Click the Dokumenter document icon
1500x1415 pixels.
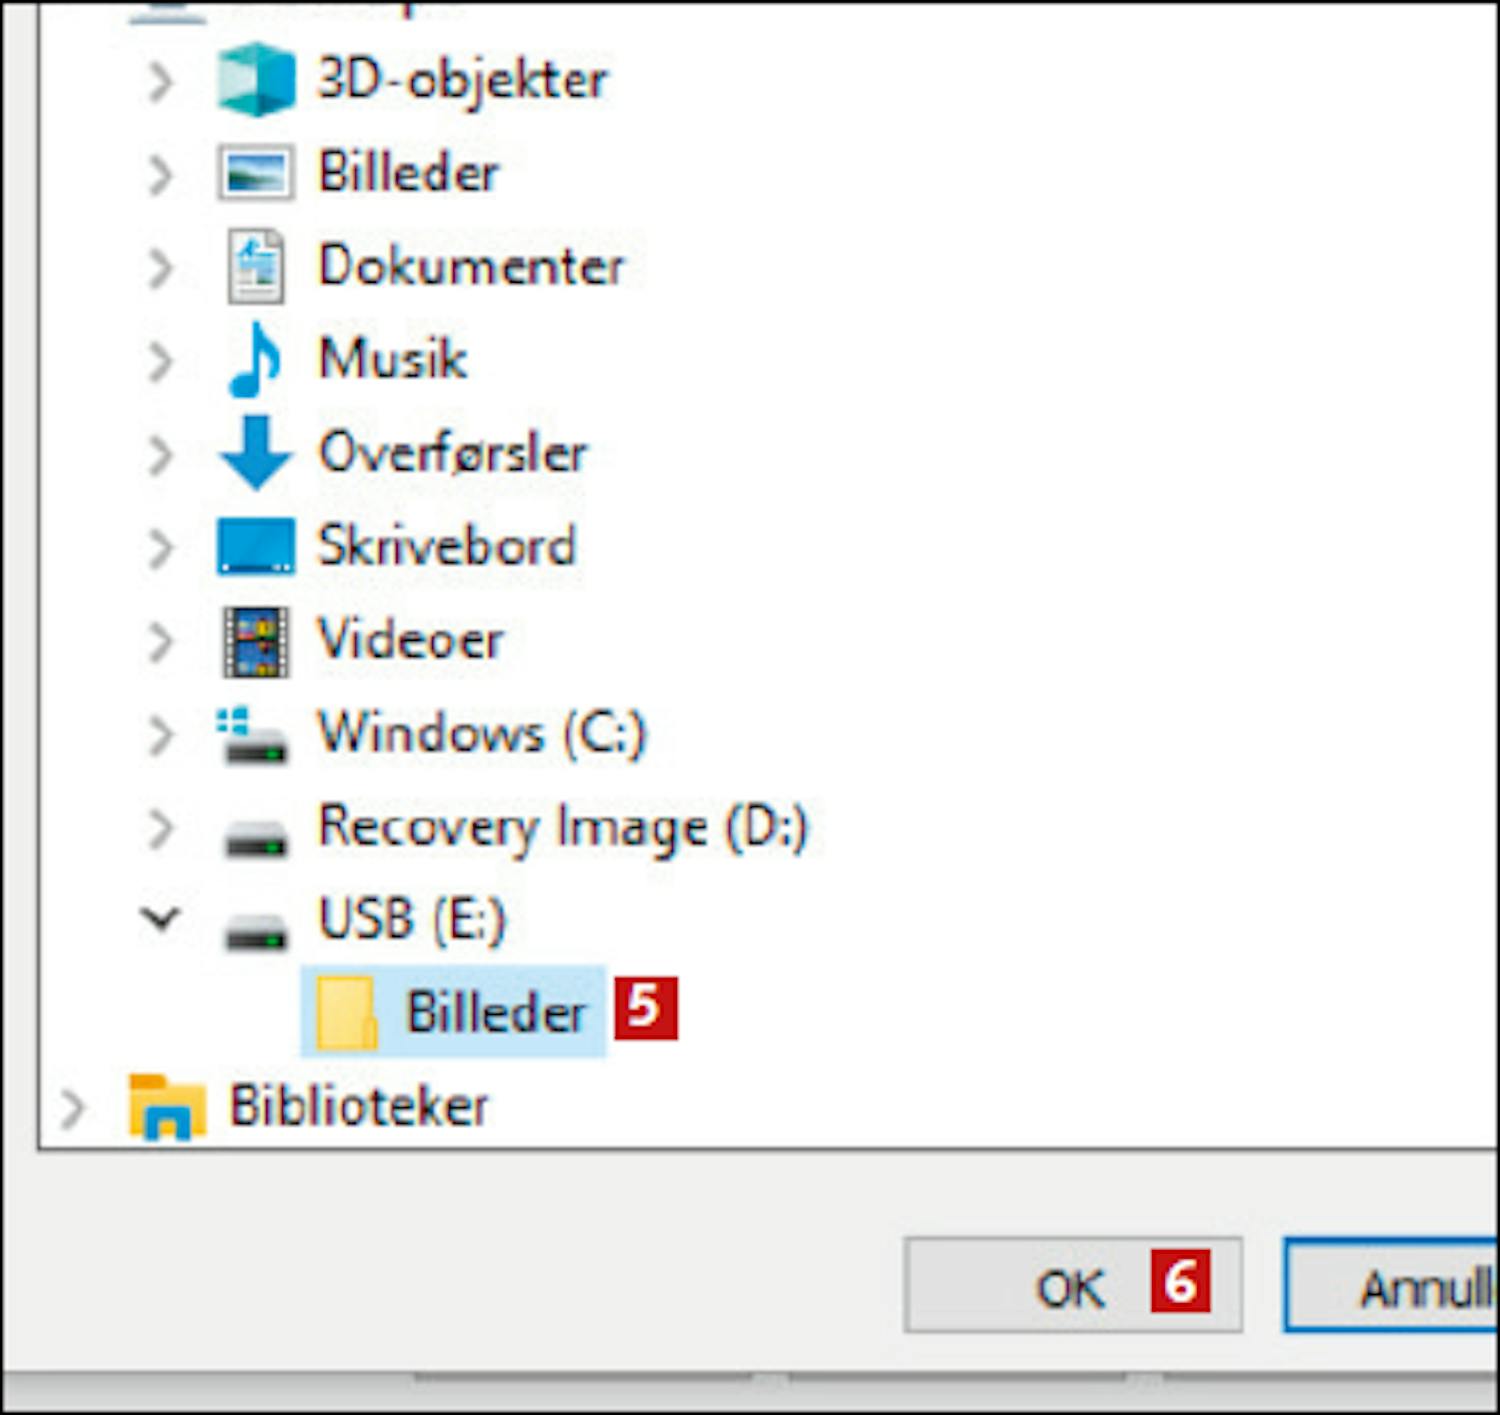coord(256,266)
